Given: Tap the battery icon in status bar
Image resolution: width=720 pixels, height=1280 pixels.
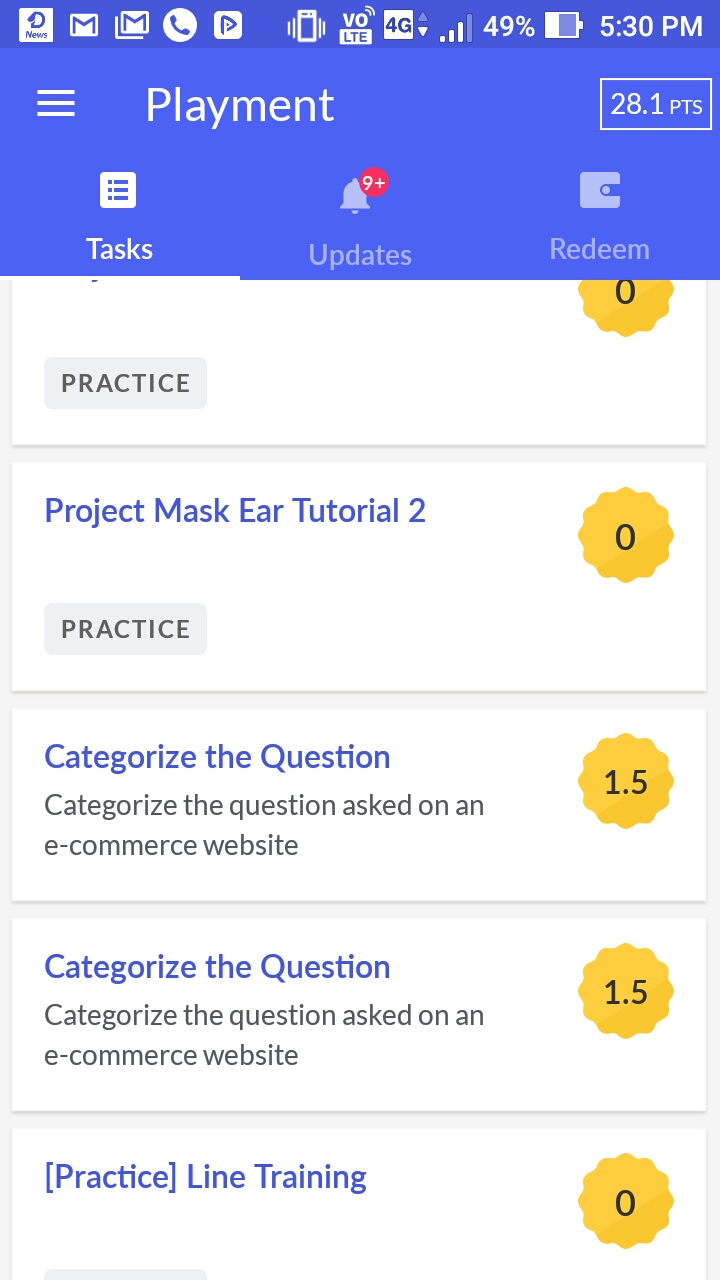Looking at the screenshot, I should 563,26.
